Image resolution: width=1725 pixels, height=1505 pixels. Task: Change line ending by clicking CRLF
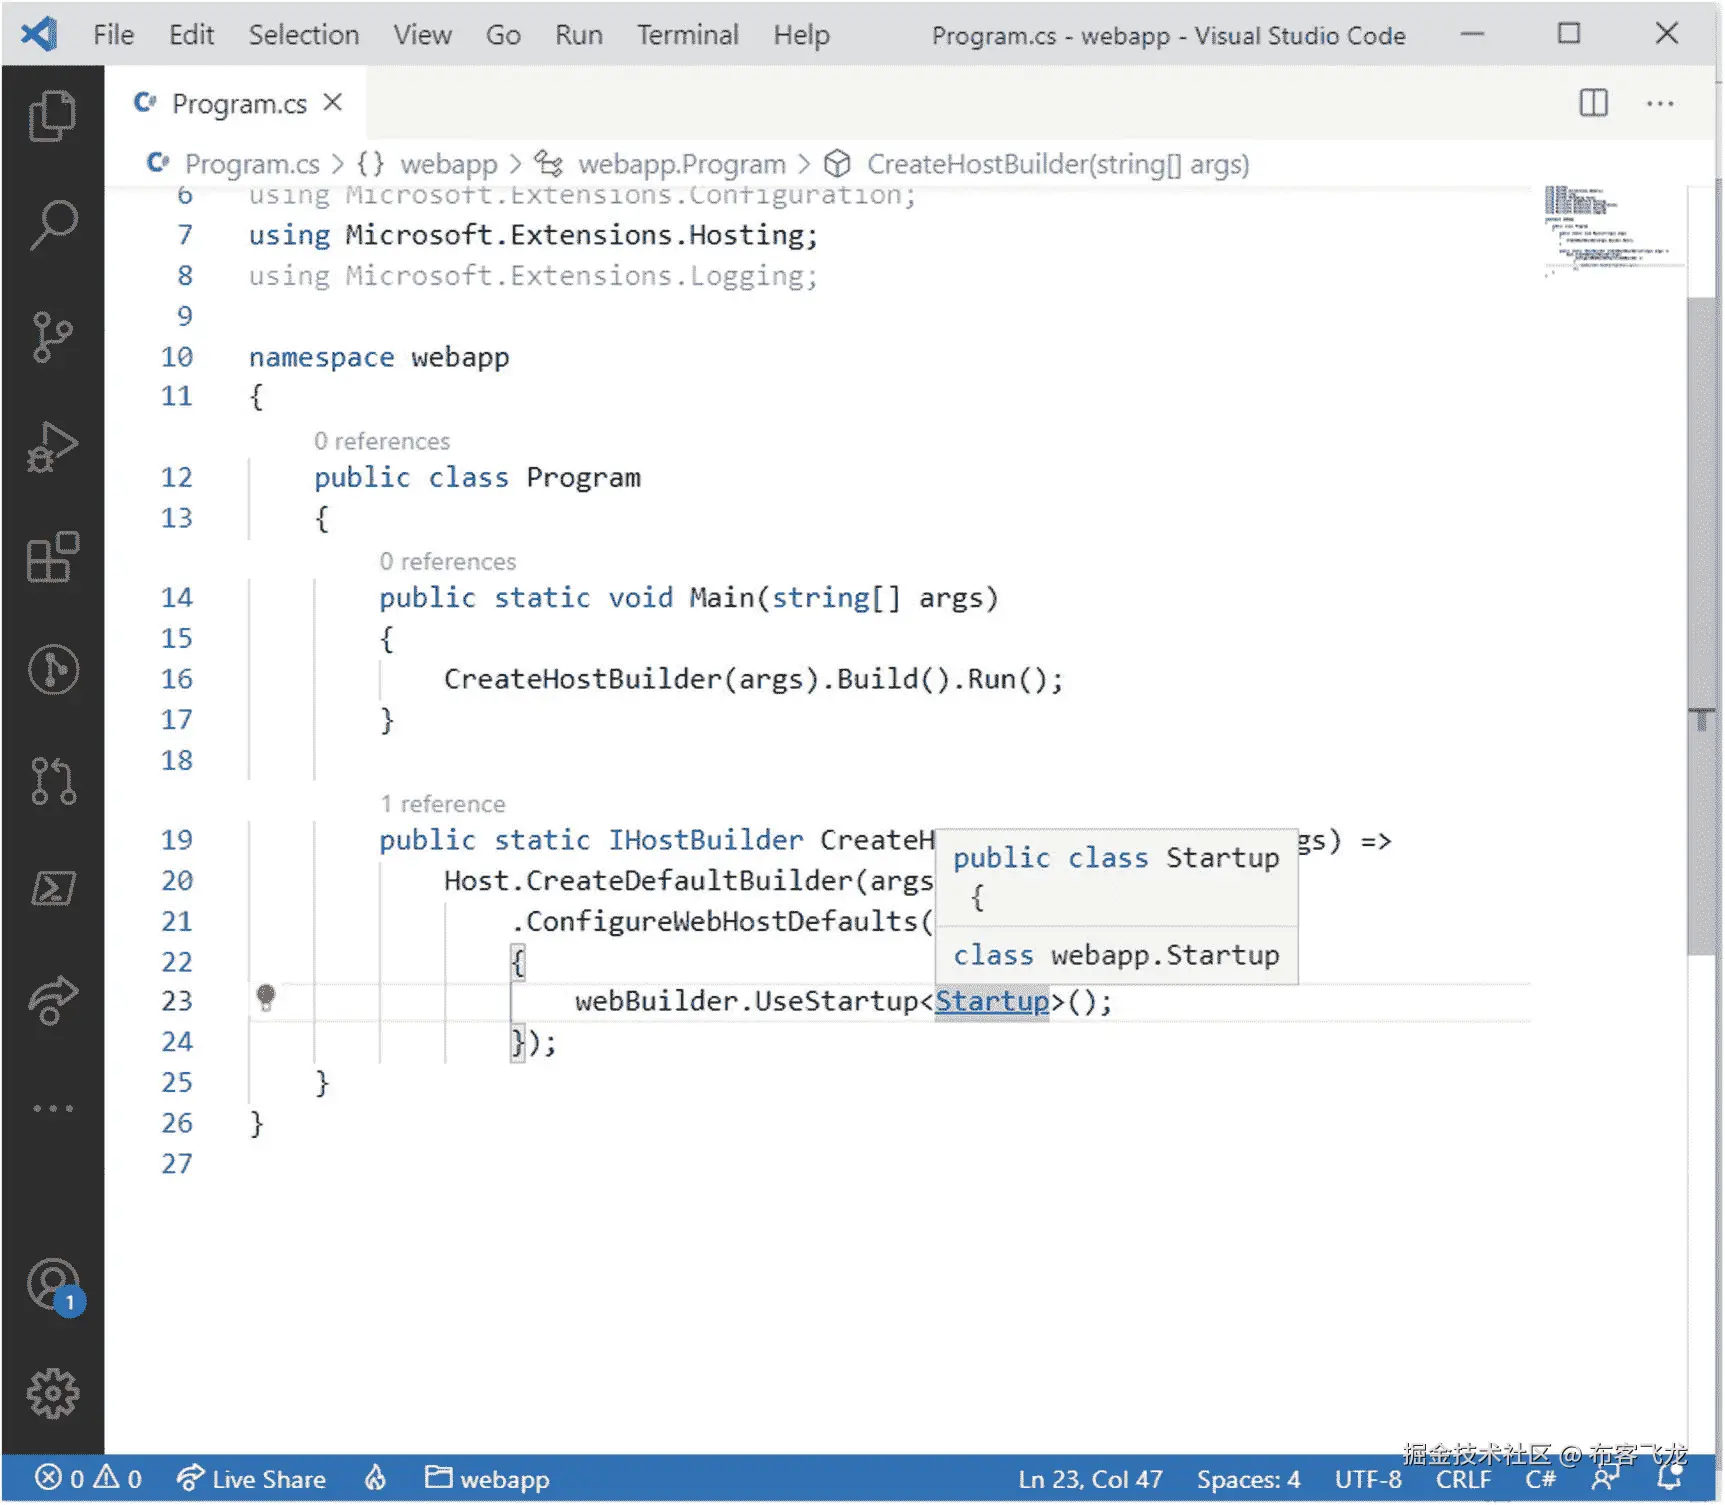(1463, 1478)
